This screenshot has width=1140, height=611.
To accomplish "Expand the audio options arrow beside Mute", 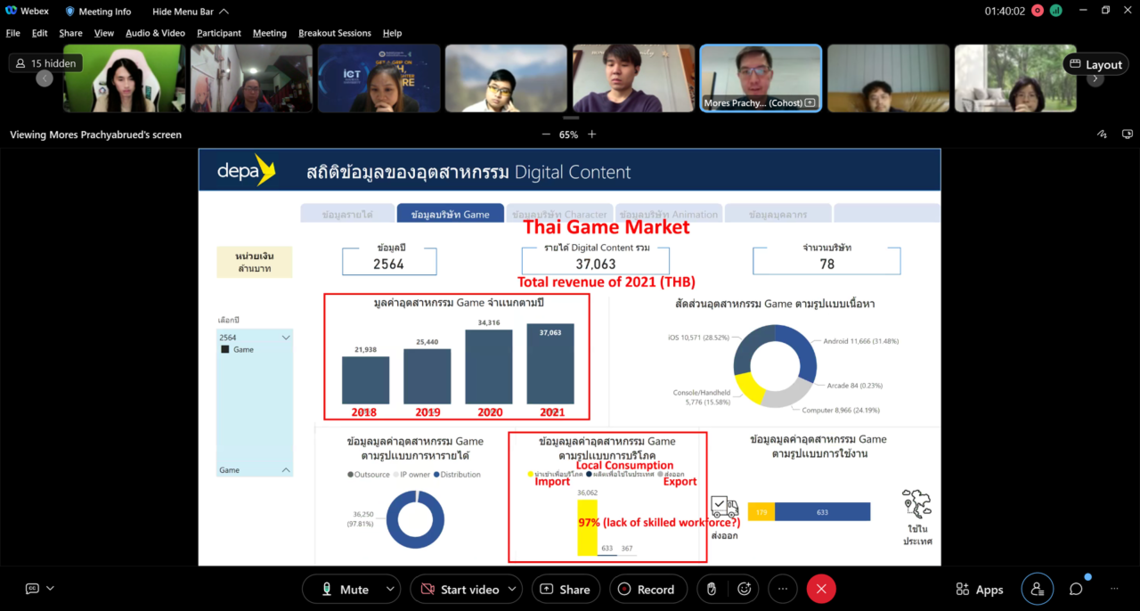I will coord(390,589).
